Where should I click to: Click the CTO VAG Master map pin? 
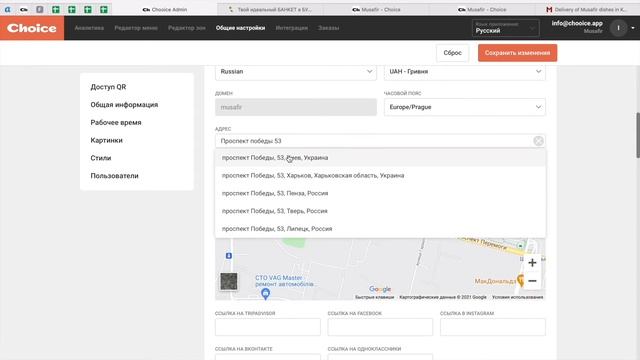click(265, 293)
